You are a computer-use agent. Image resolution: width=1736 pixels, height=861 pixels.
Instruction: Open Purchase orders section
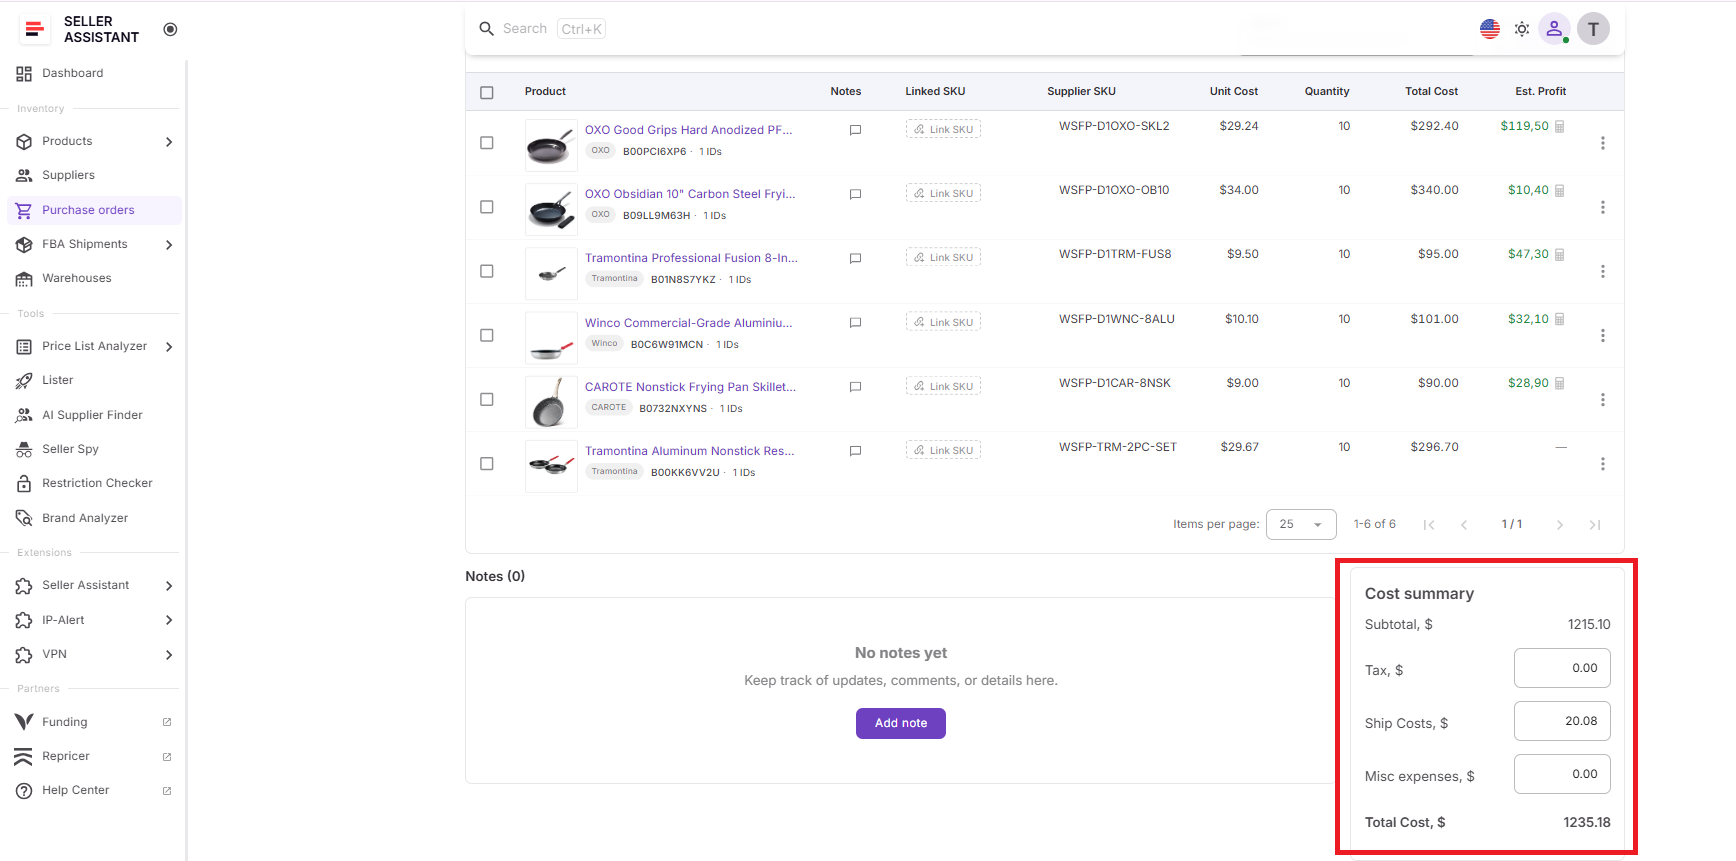95,210
